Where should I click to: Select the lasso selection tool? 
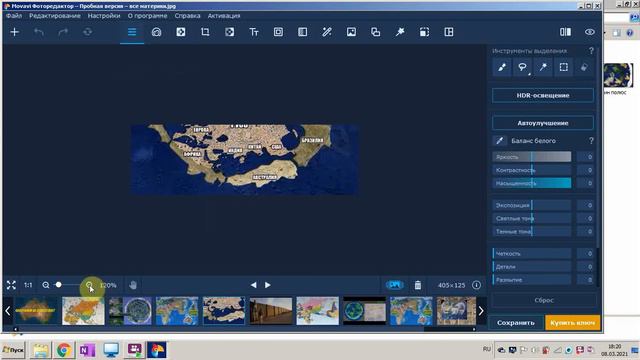point(522,67)
